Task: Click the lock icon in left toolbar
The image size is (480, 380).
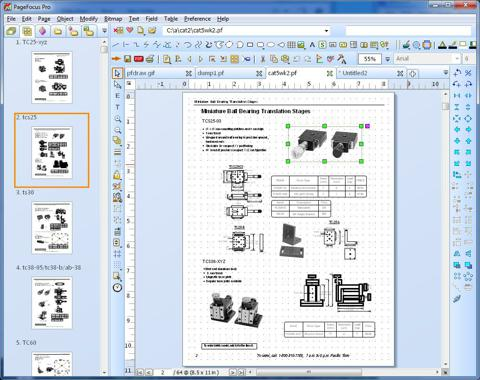Action: (x=117, y=175)
